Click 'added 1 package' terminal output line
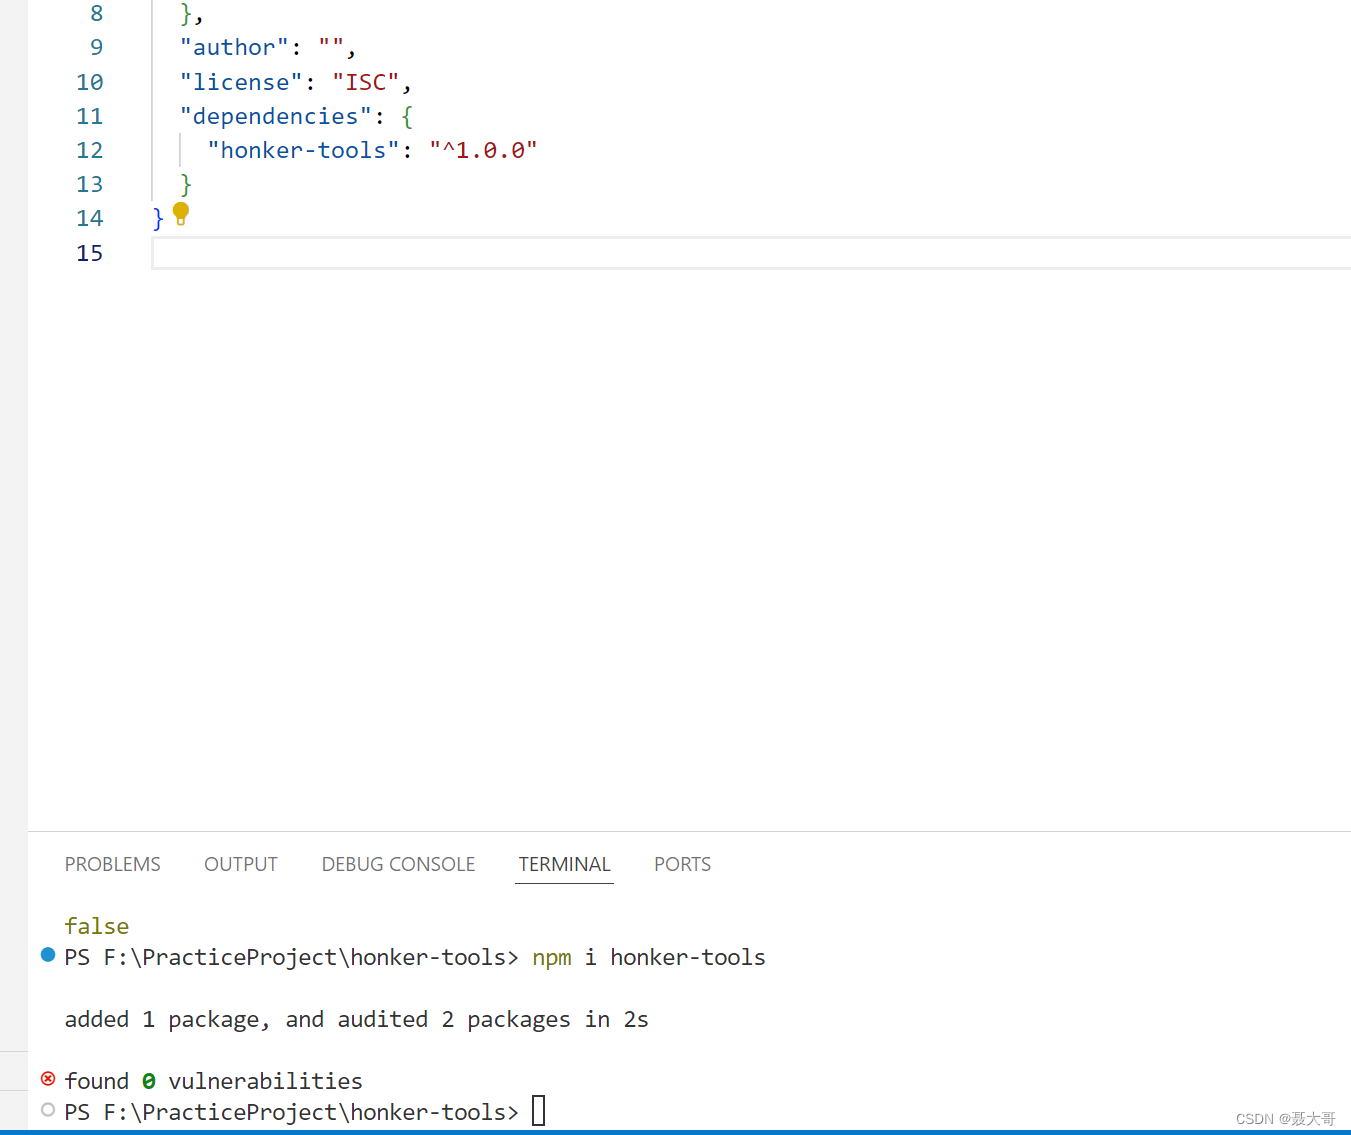The image size is (1351, 1135). coord(356,1019)
